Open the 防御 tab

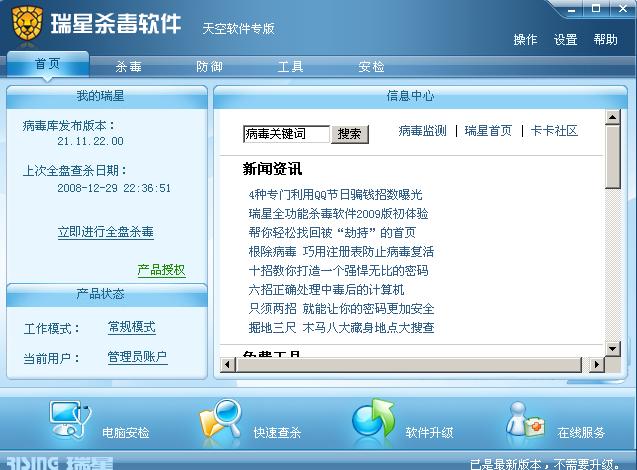[209, 66]
